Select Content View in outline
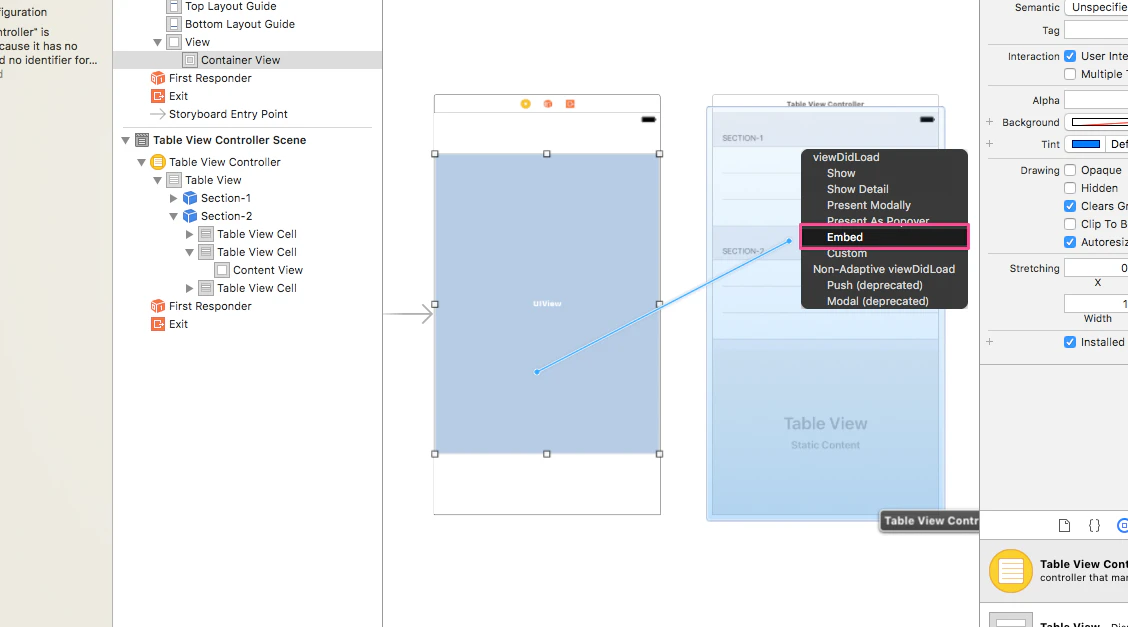The height and width of the screenshot is (627, 1128). 268,270
